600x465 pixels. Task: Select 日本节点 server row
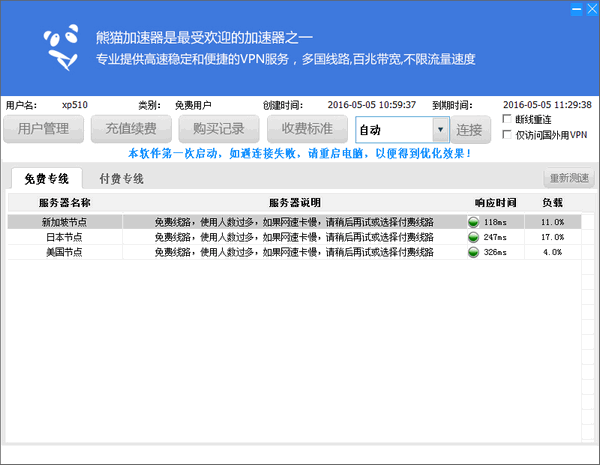point(294,237)
